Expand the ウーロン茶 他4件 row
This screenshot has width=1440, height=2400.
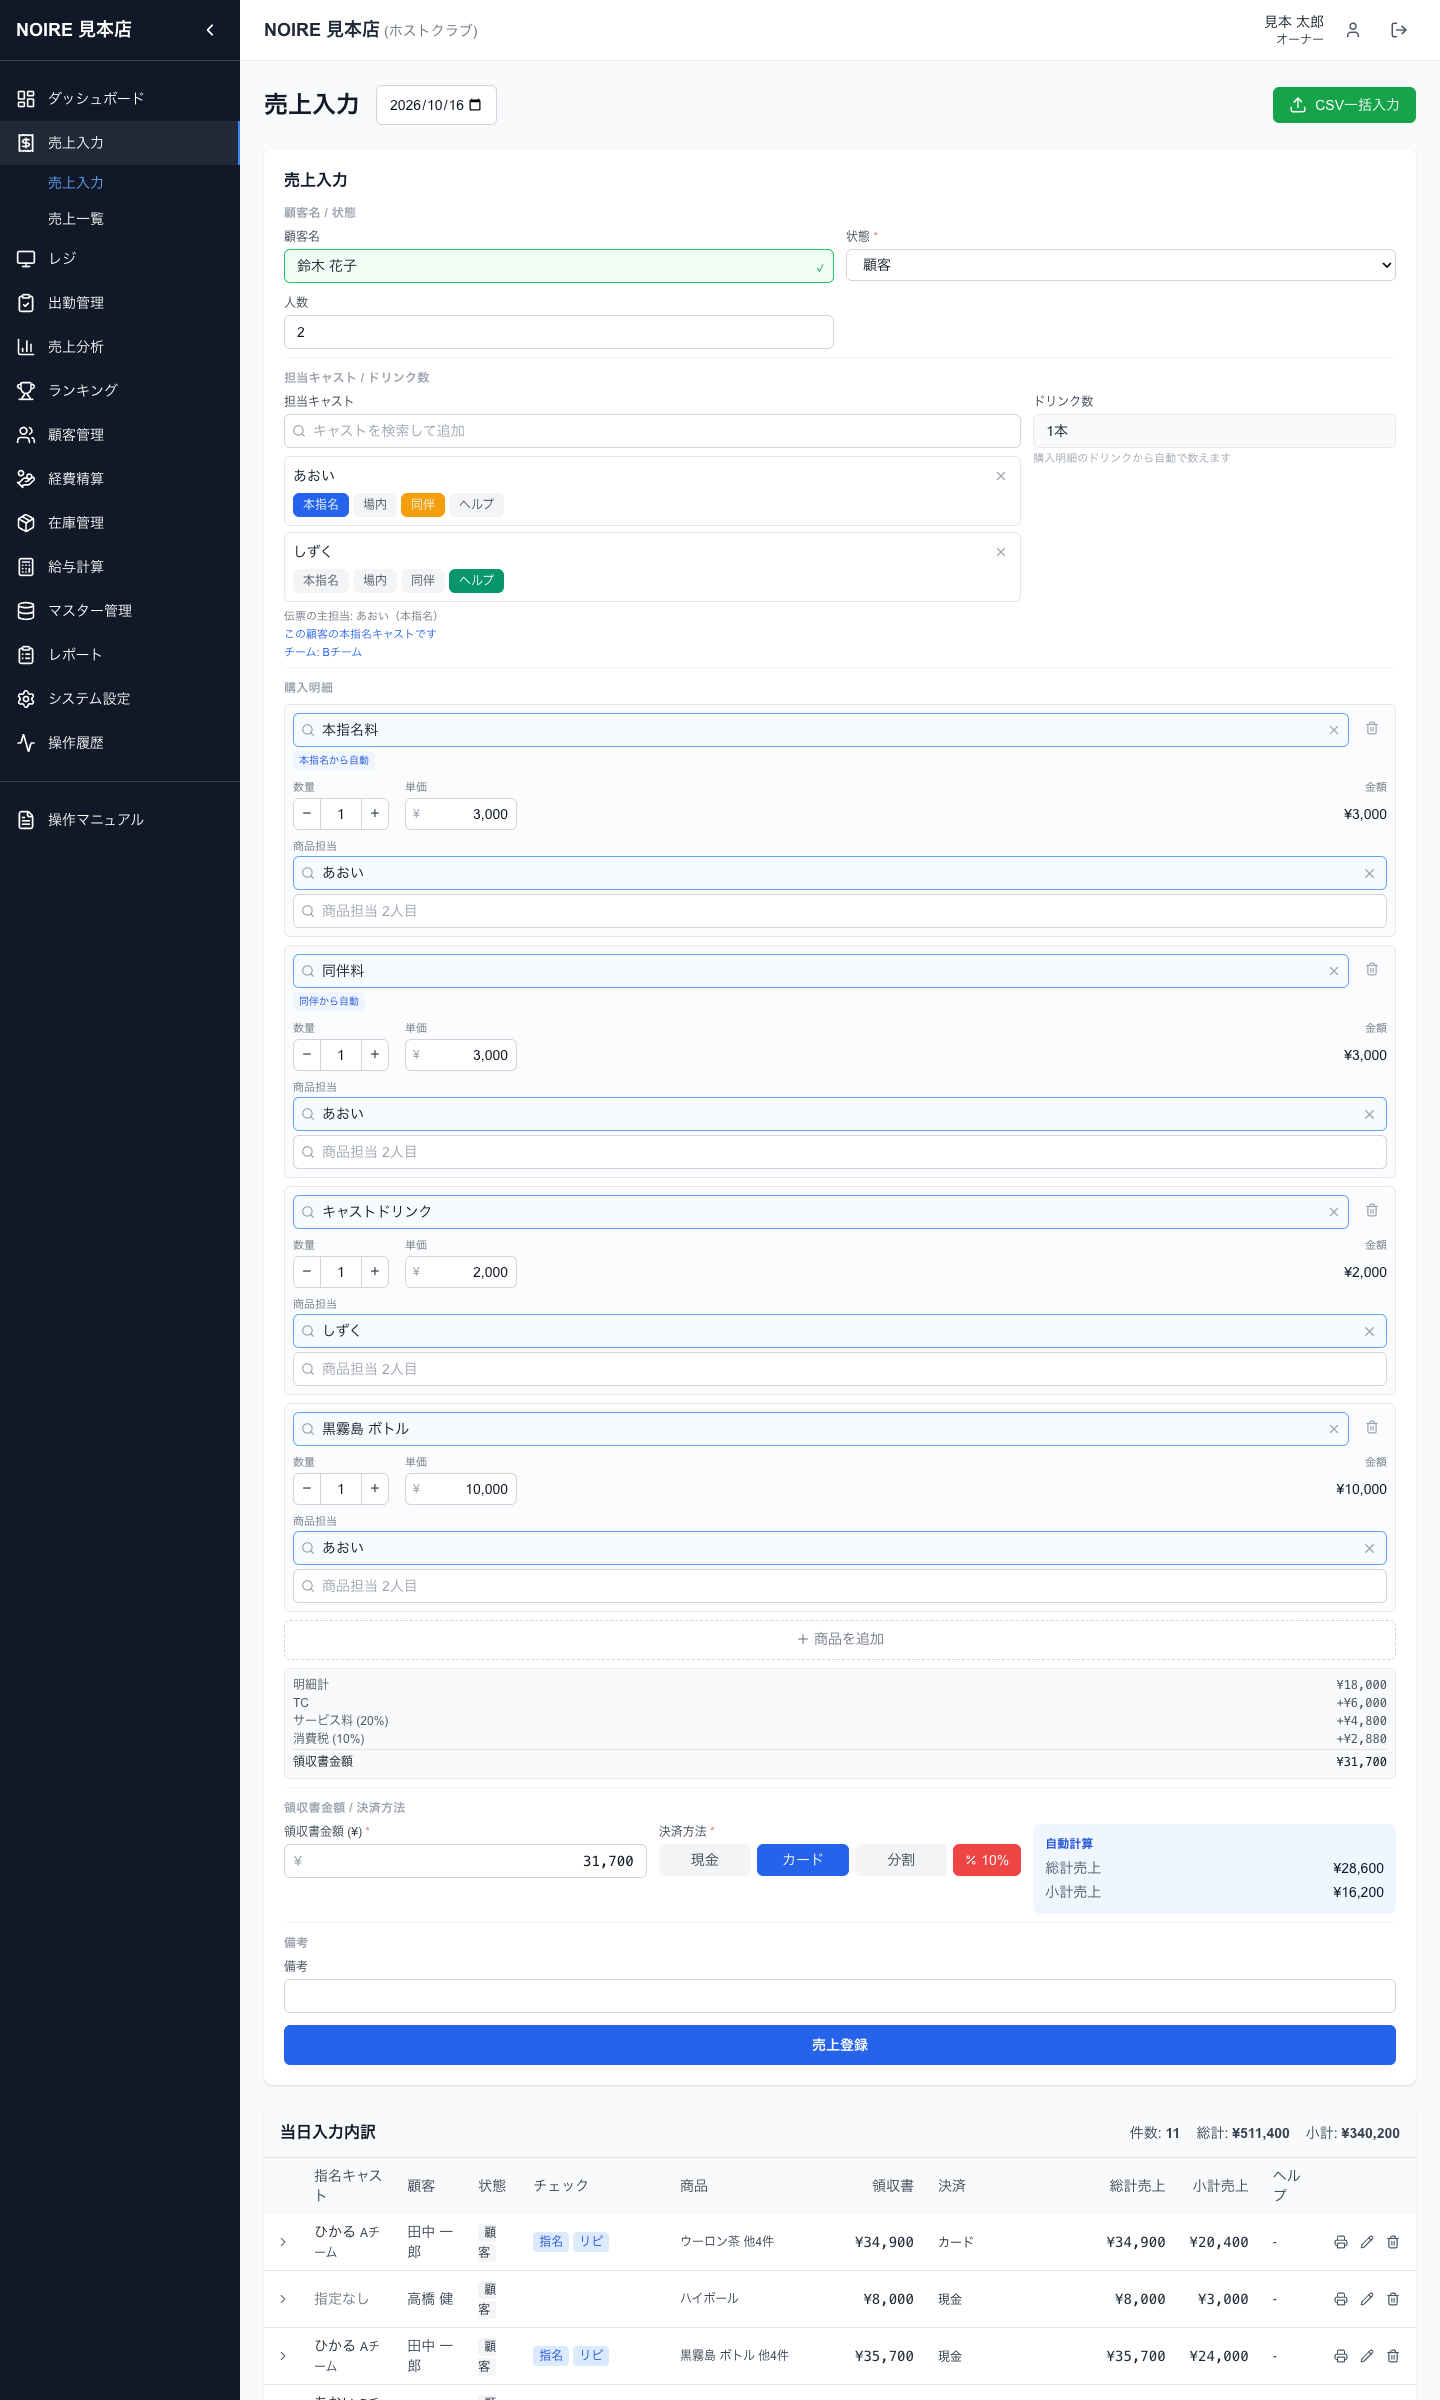tap(283, 2242)
